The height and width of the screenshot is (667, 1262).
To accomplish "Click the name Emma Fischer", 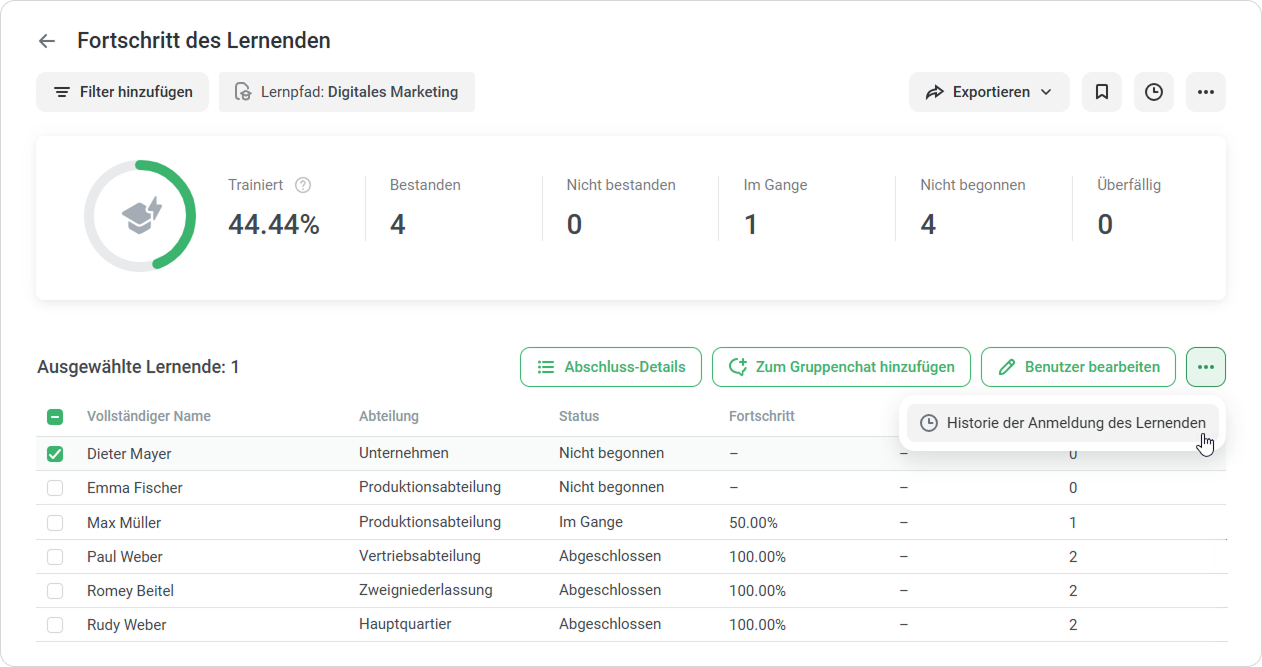I will click(135, 488).
